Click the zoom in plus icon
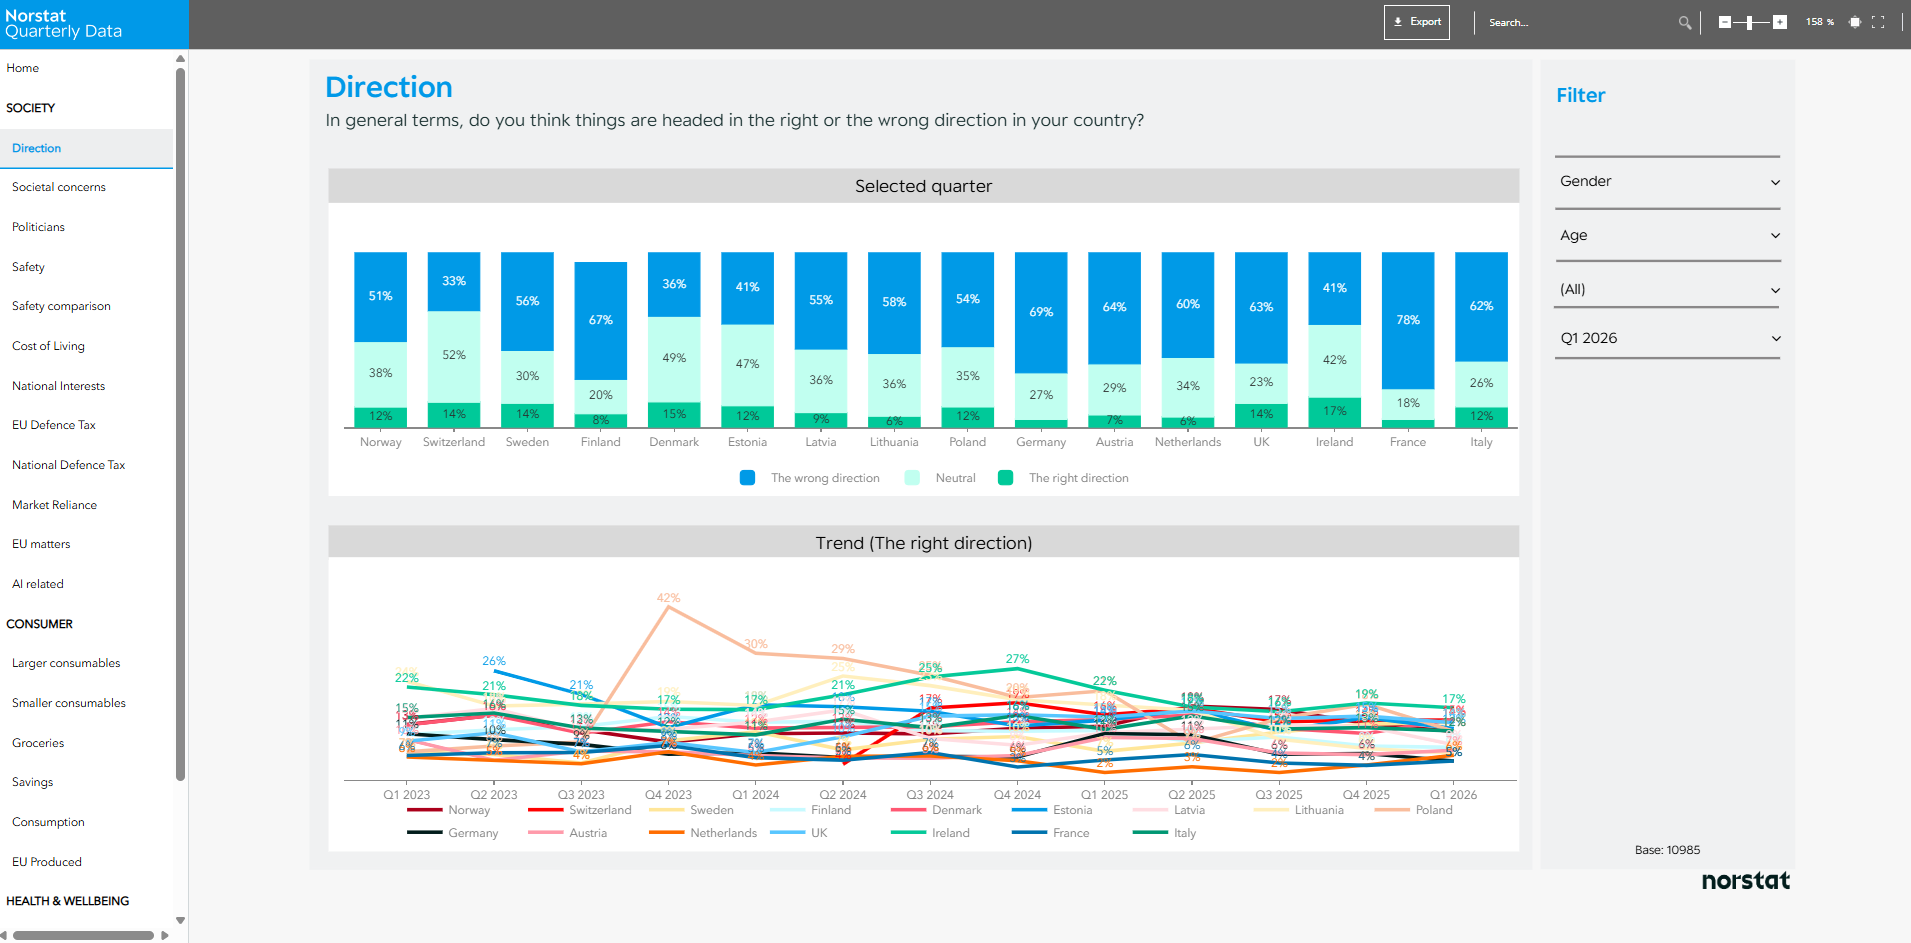The image size is (1911, 943). pos(1780,22)
